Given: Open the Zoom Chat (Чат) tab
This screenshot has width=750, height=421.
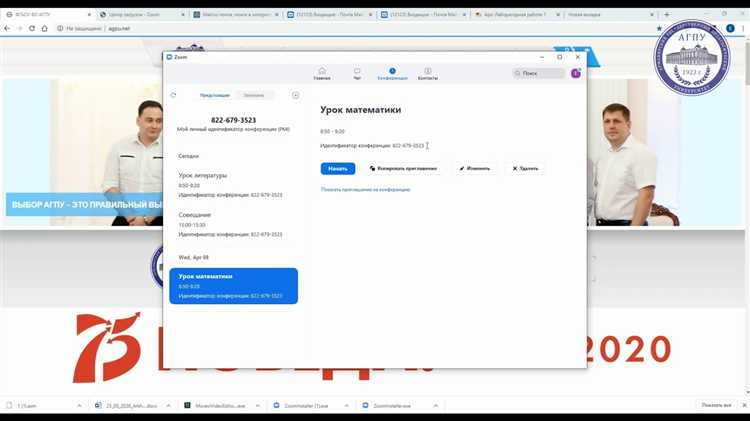Looking at the screenshot, I should [x=357, y=74].
